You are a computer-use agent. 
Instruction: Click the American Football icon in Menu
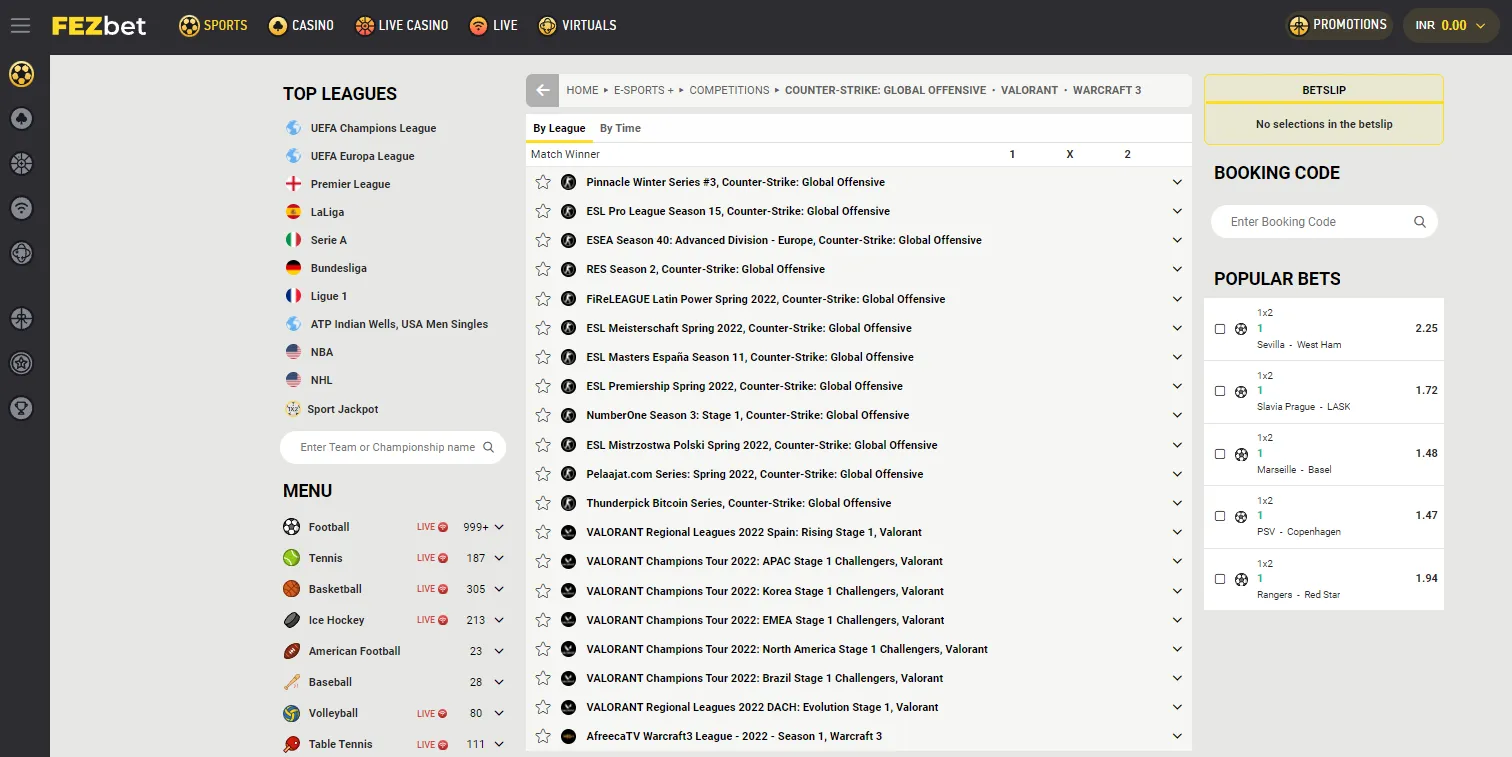pyautogui.click(x=291, y=651)
